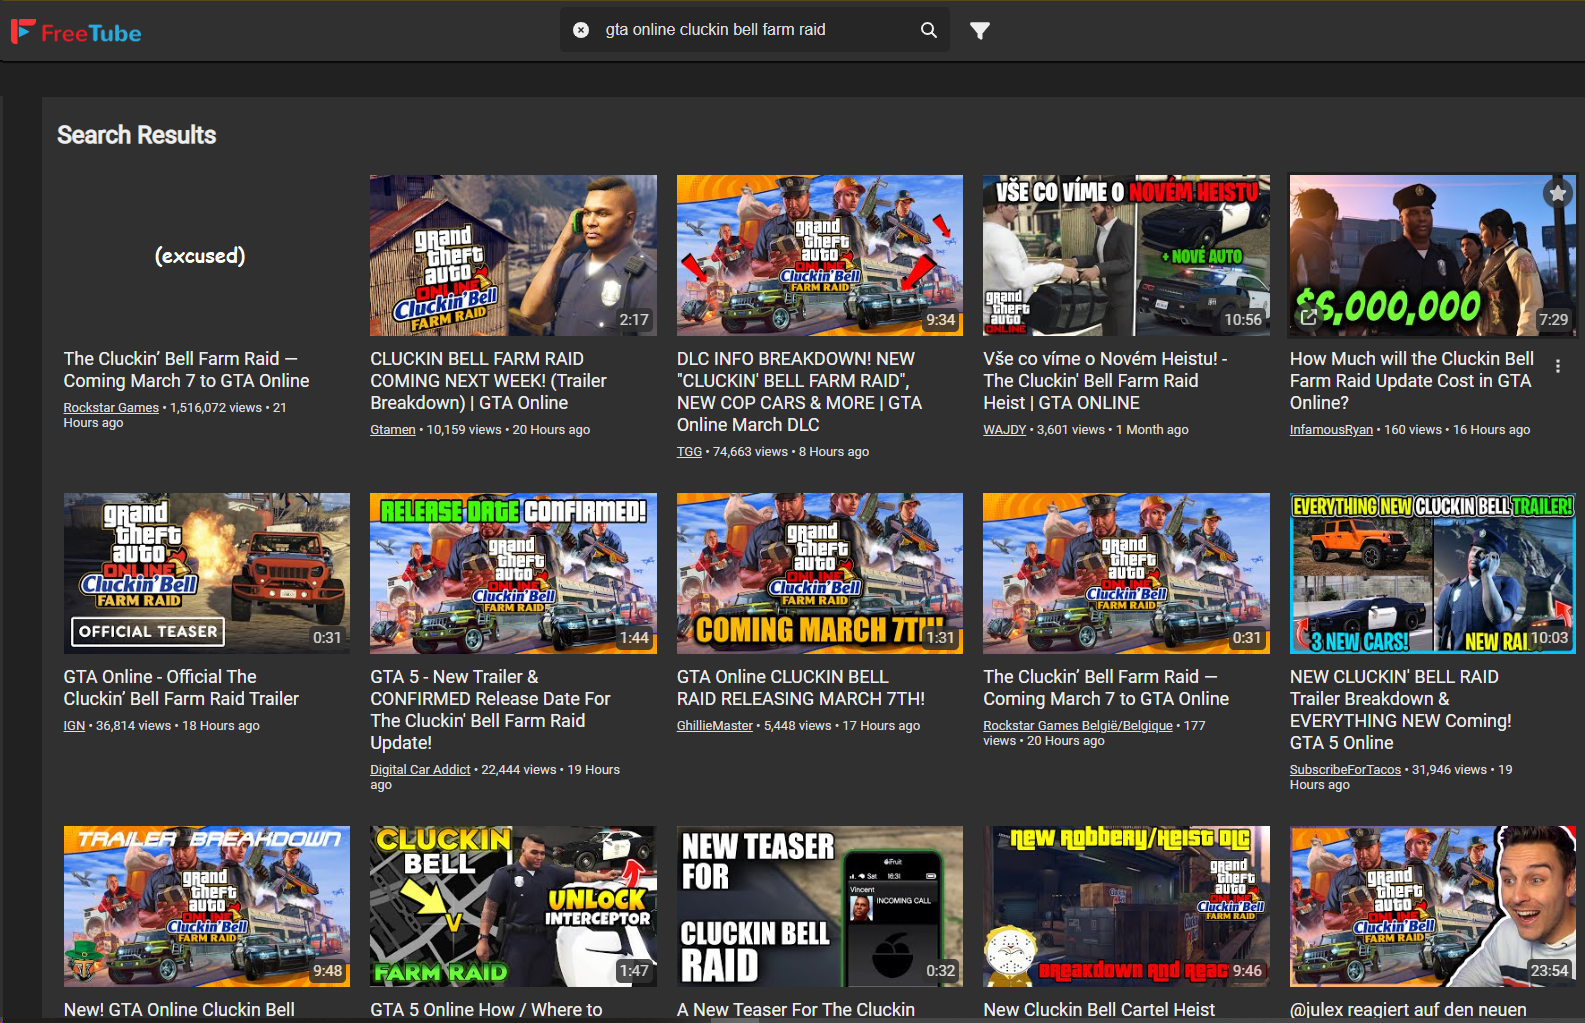The height and width of the screenshot is (1023, 1585).
Task: Open the Digital Car Addict channel
Action: click(x=420, y=770)
